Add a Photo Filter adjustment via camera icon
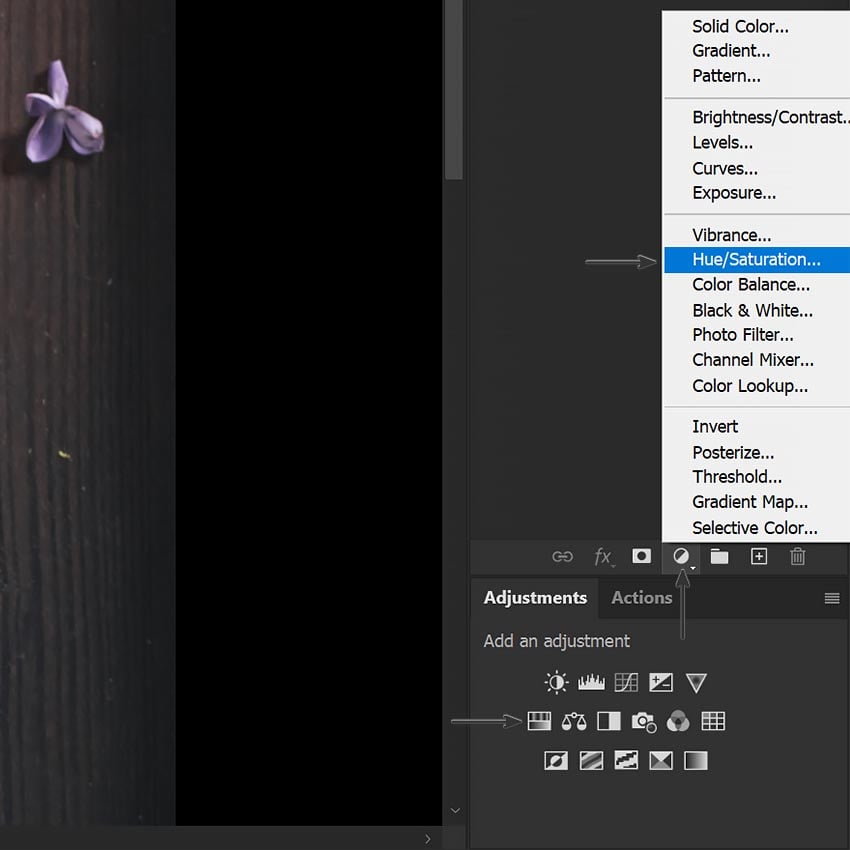The height and width of the screenshot is (850, 850). 644,721
